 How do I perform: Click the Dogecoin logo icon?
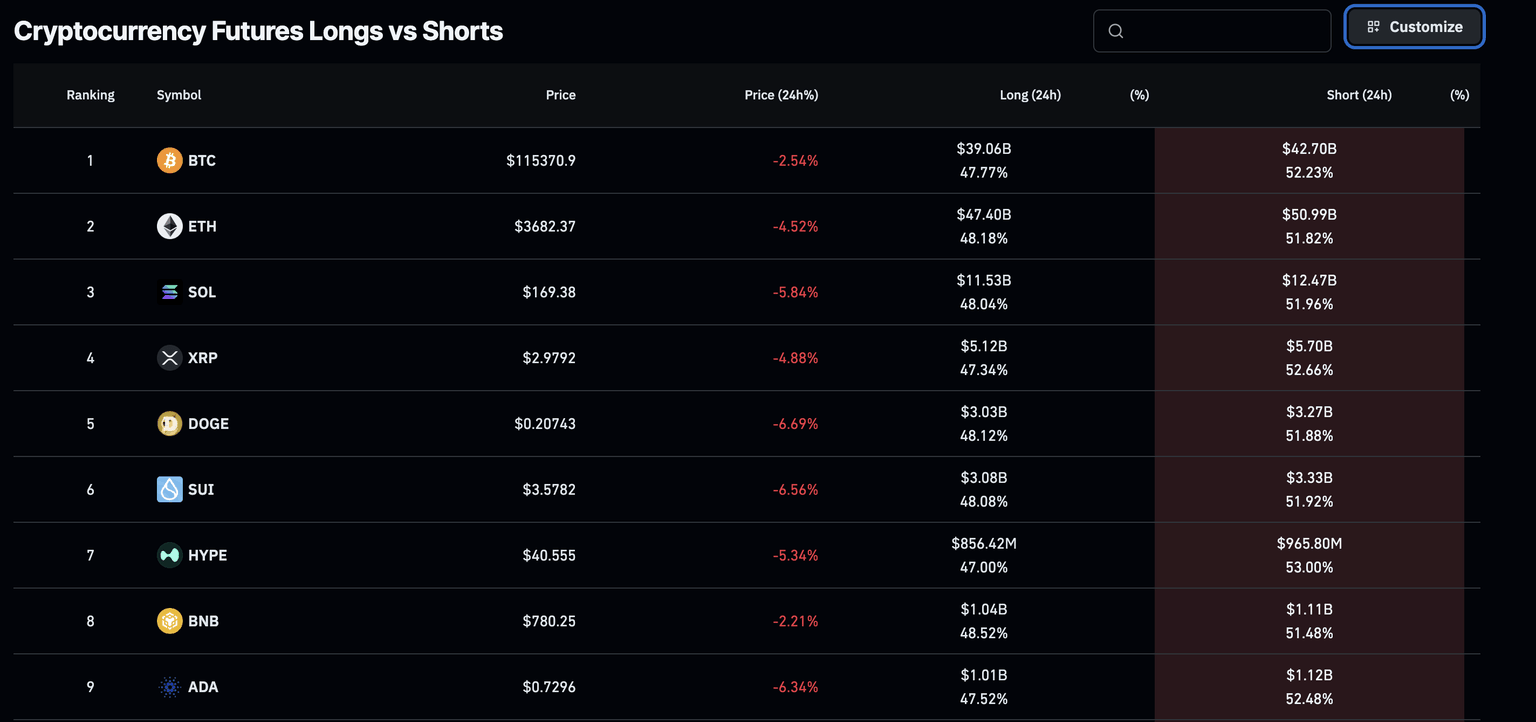click(x=170, y=424)
